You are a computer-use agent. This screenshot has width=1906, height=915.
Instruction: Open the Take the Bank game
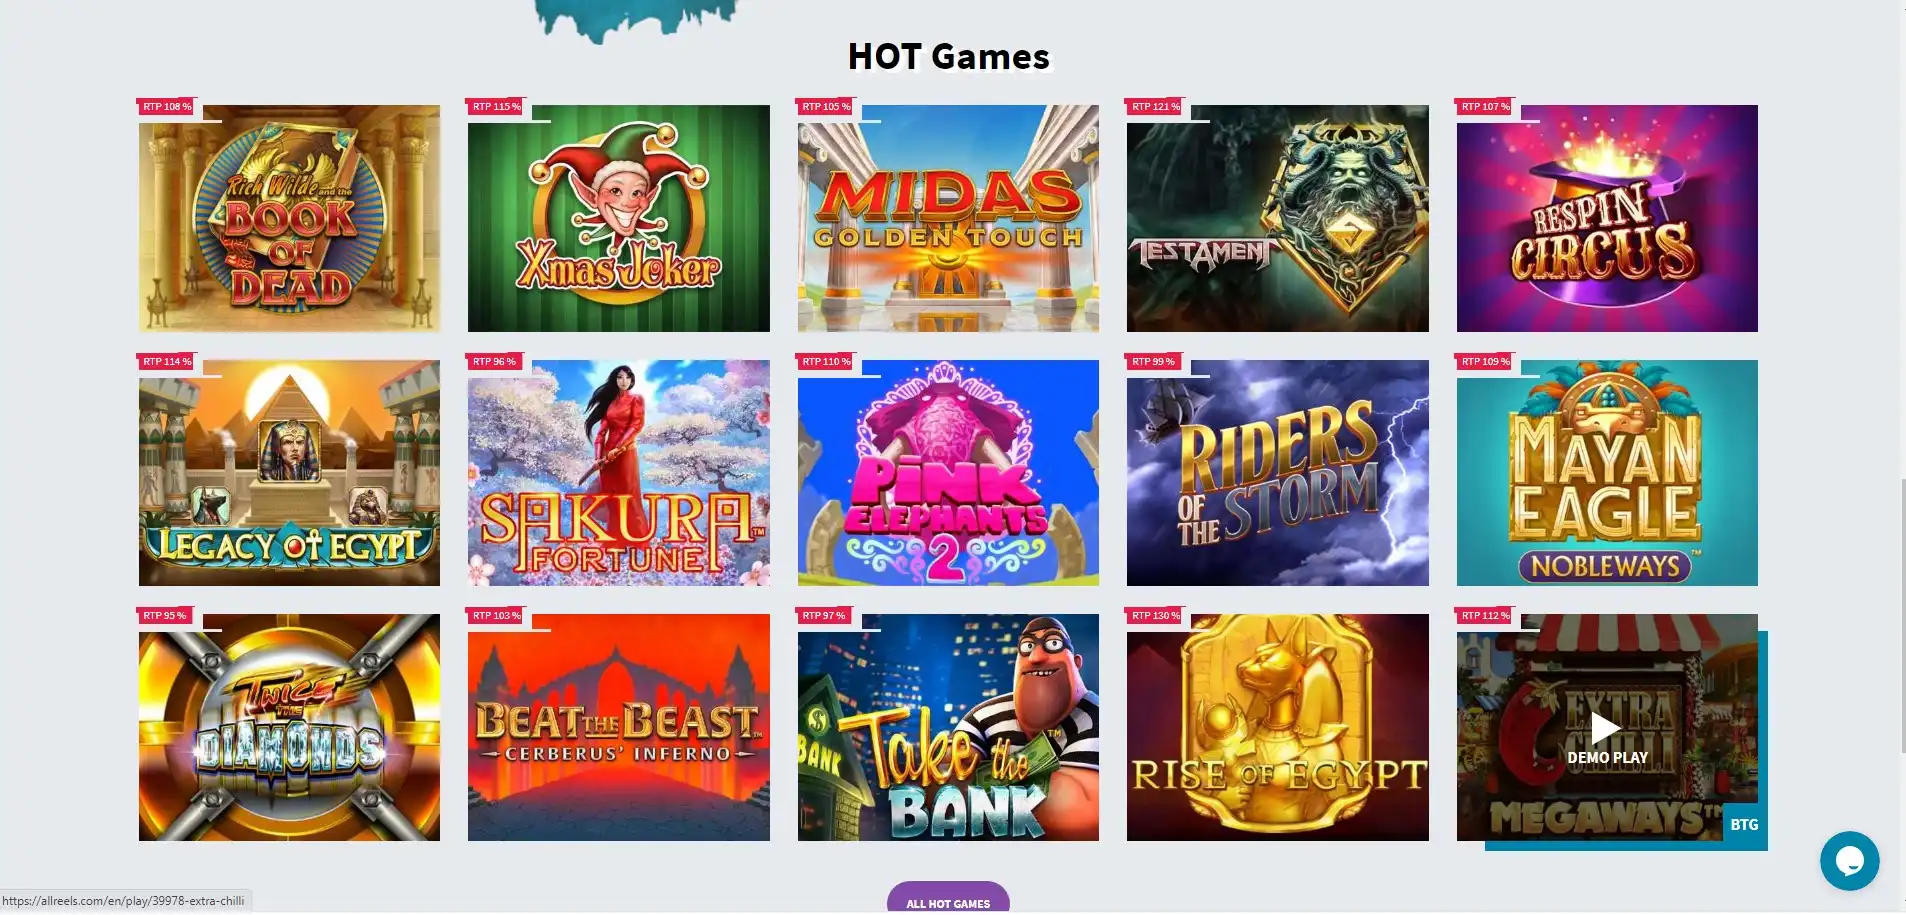click(948, 727)
